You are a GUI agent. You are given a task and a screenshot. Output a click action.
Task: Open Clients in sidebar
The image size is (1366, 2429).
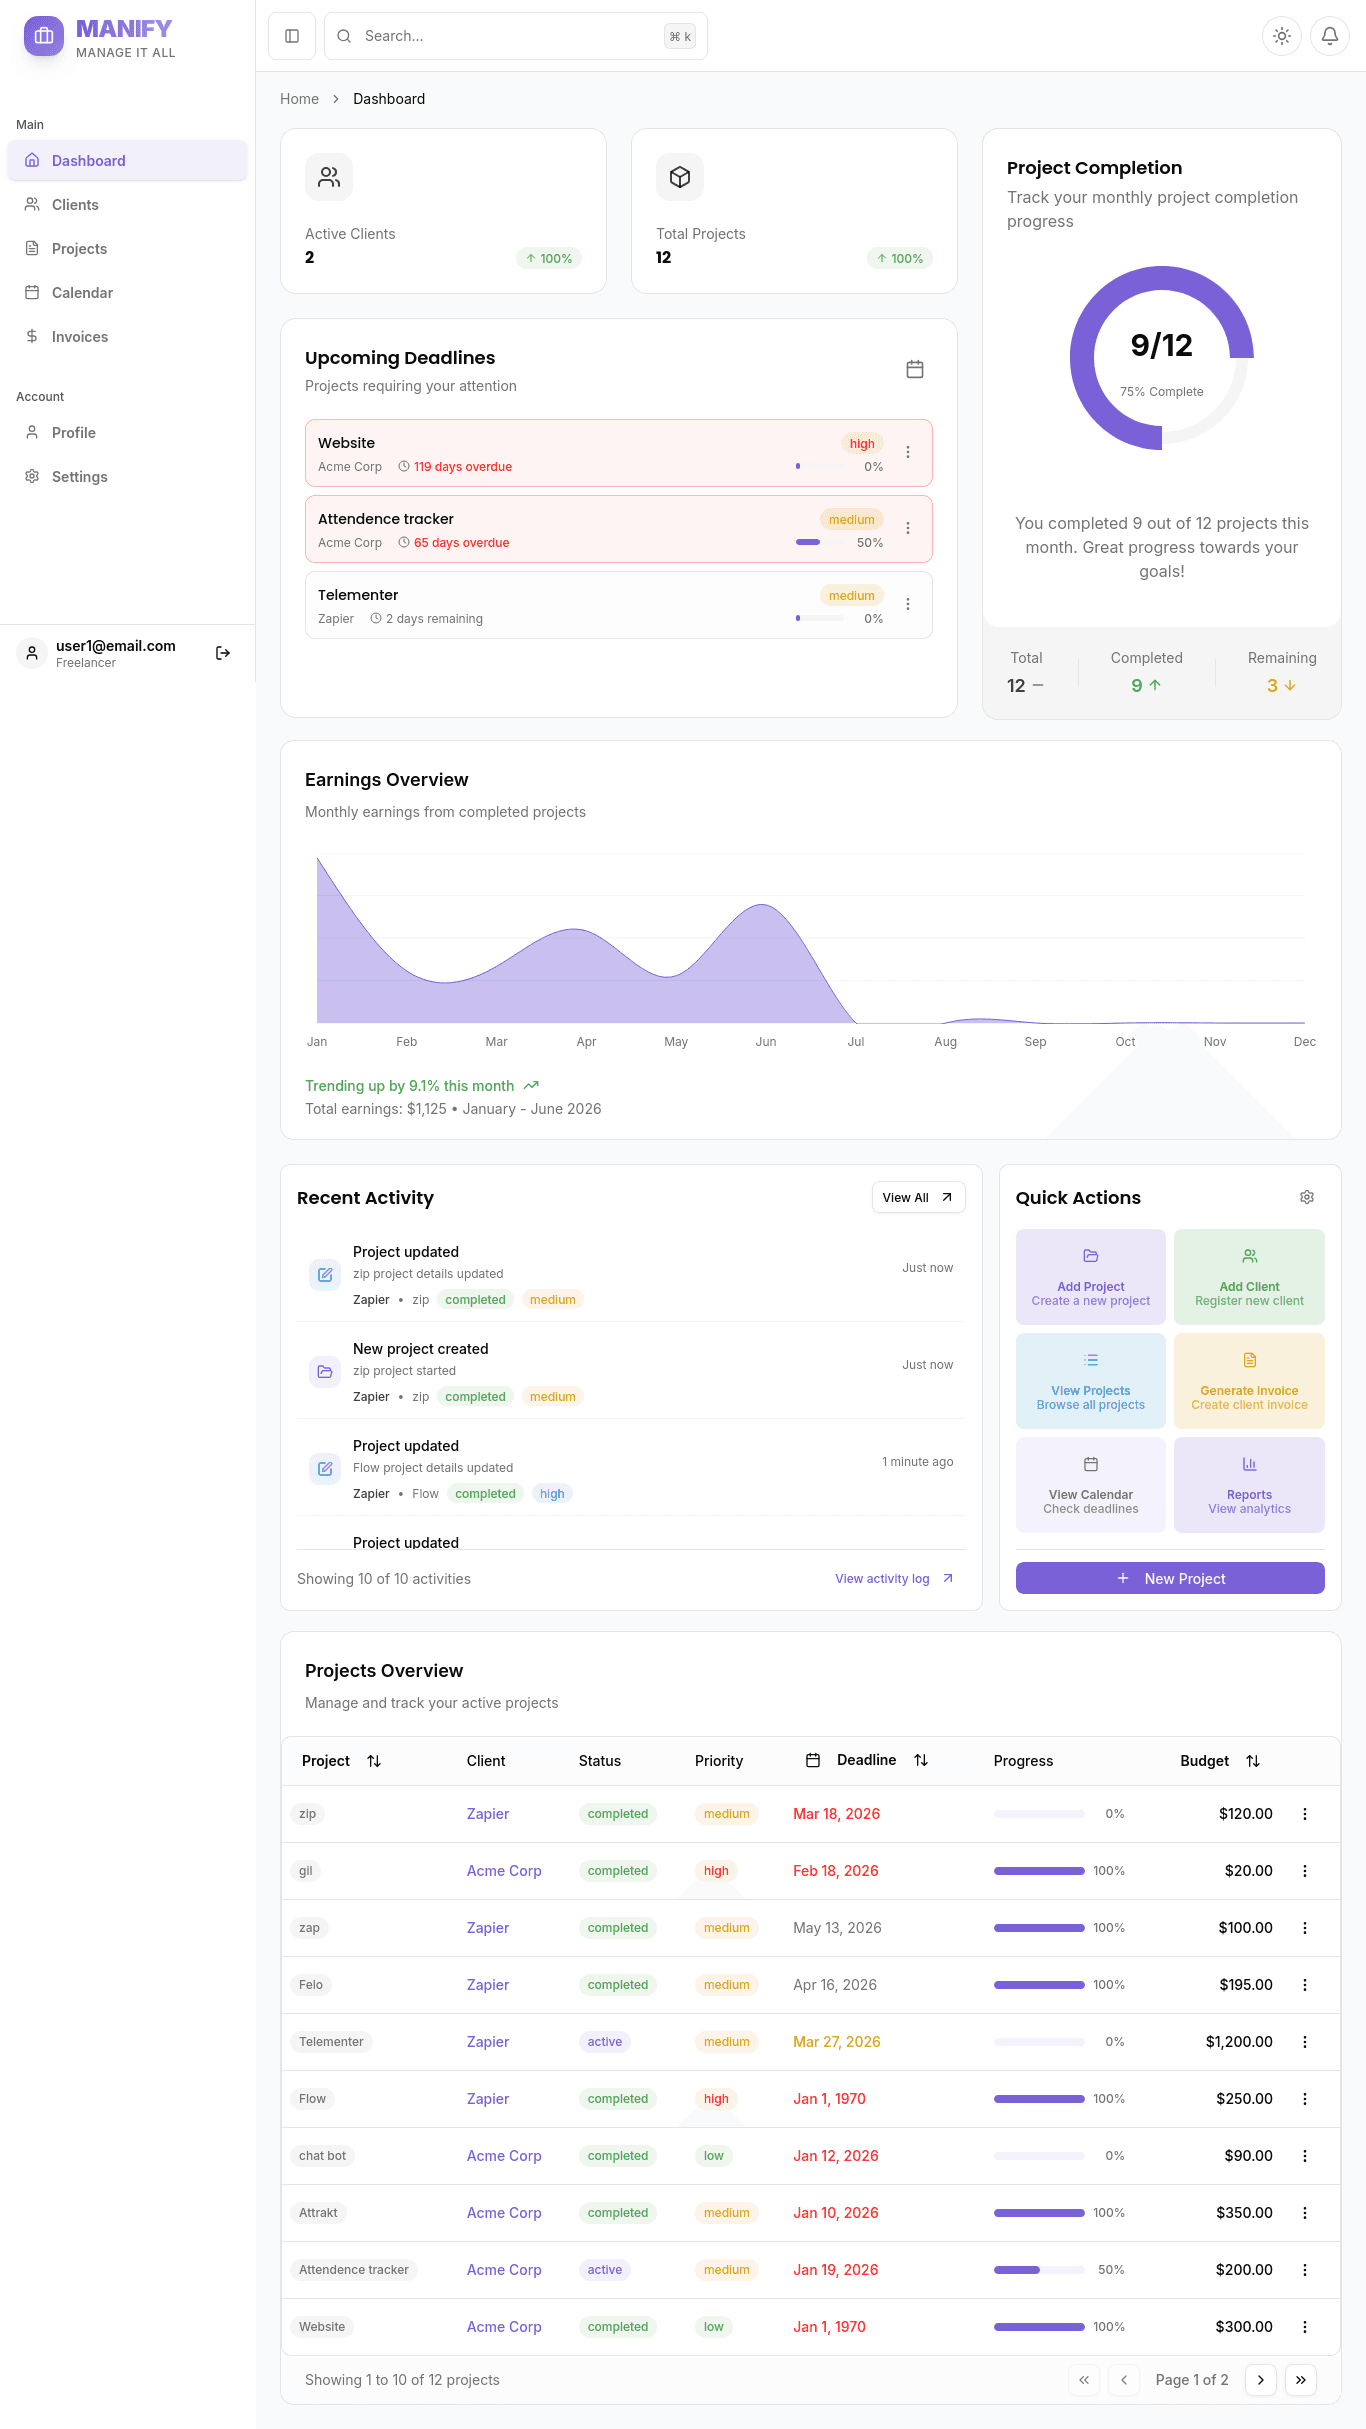[127, 205]
